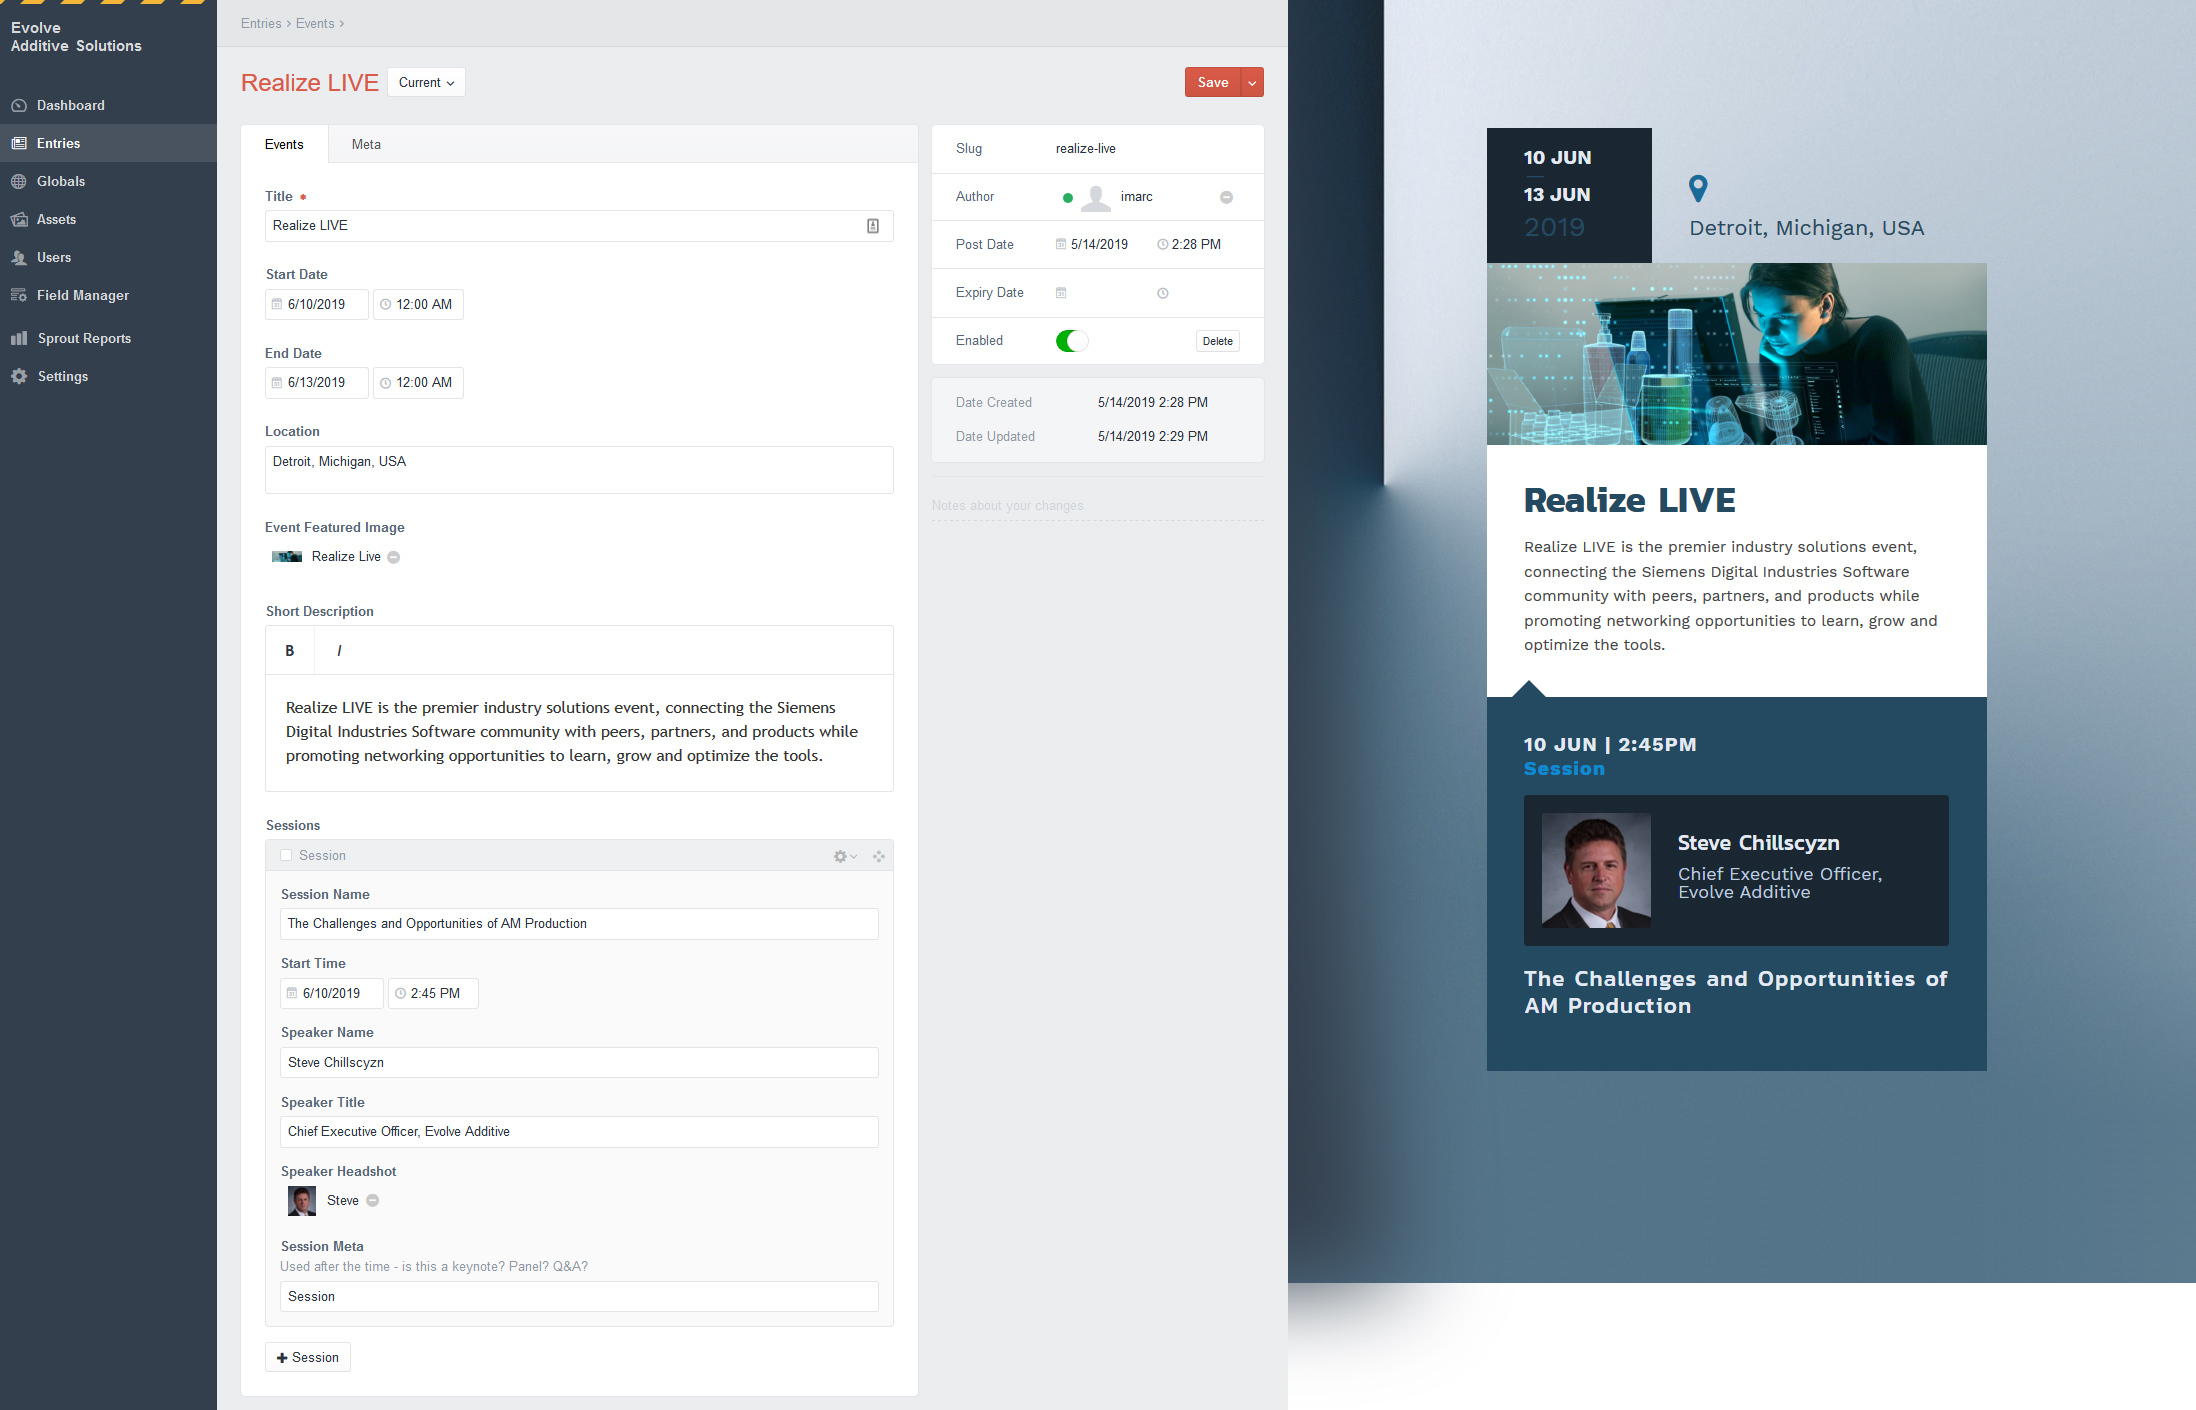The height and width of the screenshot is (1410, 2196).
Task: Apply bold in Short Description toolbar
Action: pos(290,651)
